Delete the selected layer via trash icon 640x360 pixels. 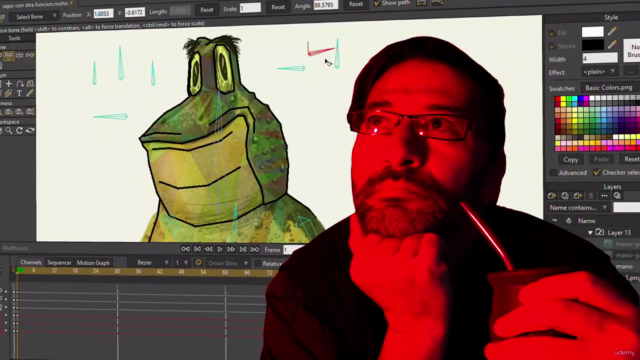(x=591, y=196)
